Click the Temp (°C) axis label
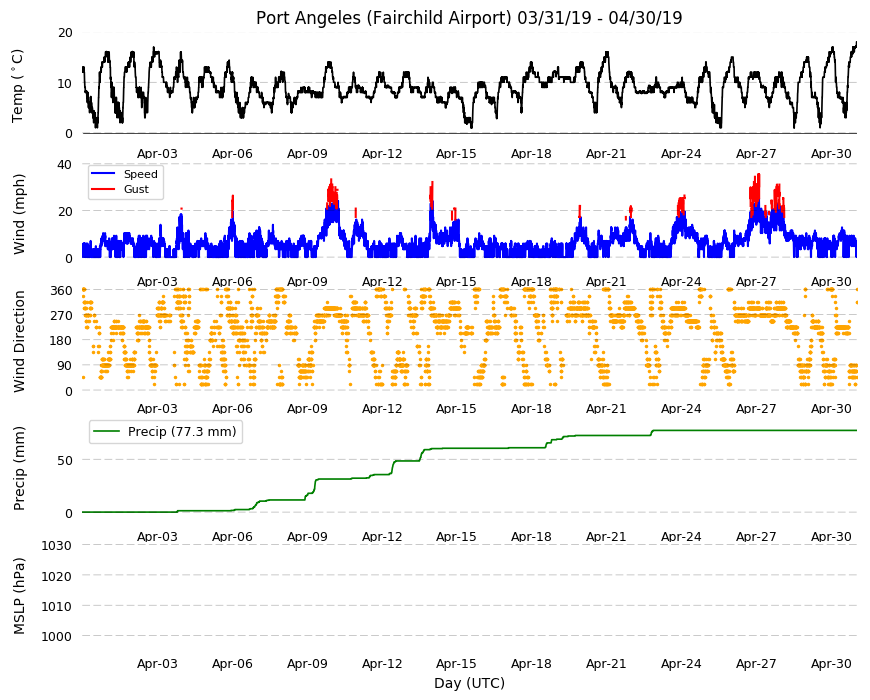 18,85
